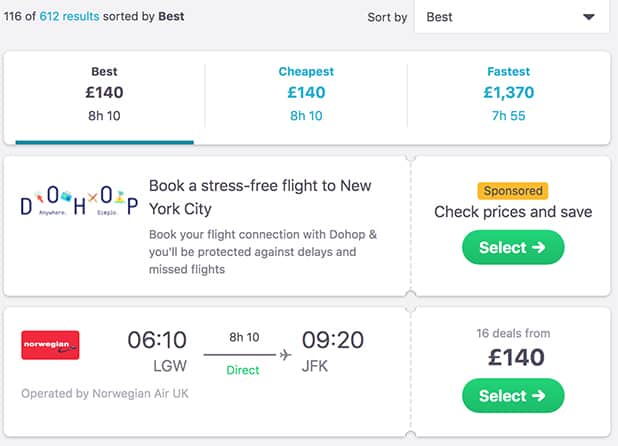Click the green Direct flight label
Image resolution: width=618 pixels, height=446 pixels.
tap(244, 370)
